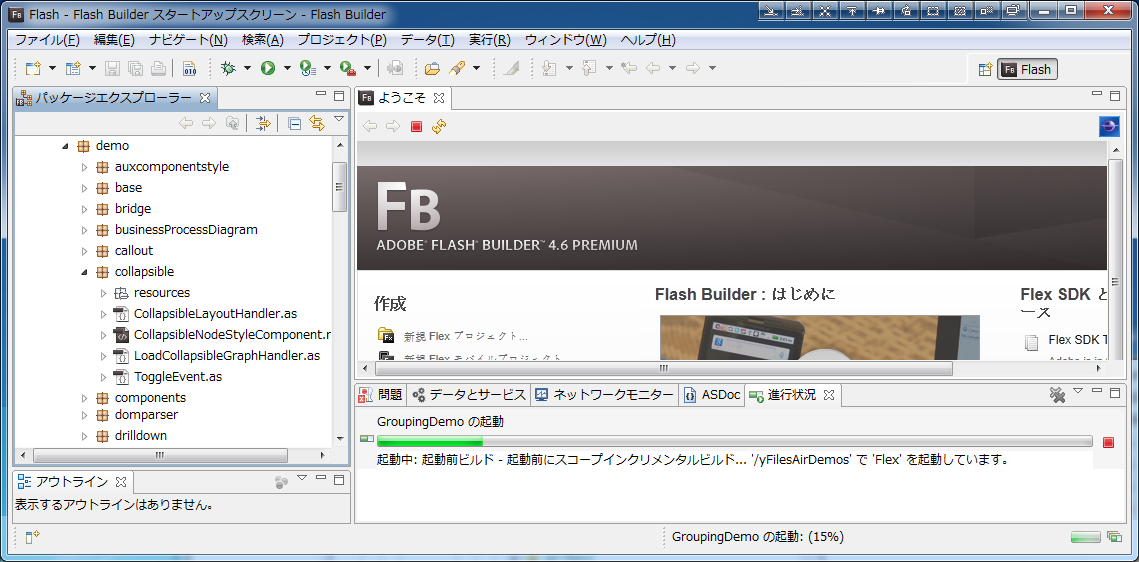Click Package Explorer's go up folder icon

coord(232,123)
